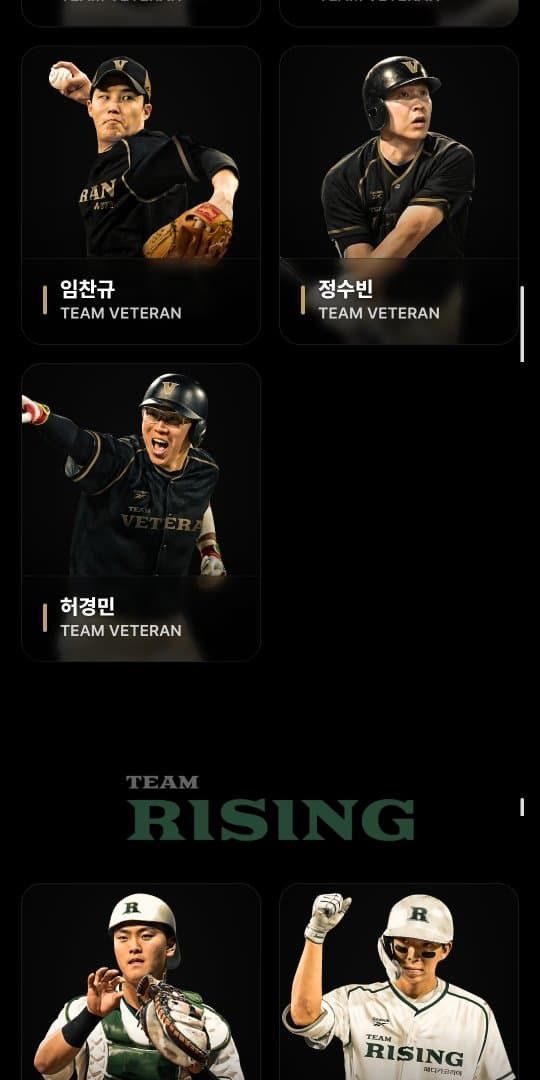Tap TEAM VETERAN label under 허경민
Screen dimensions: 540x1080
(x=121, y=630)
